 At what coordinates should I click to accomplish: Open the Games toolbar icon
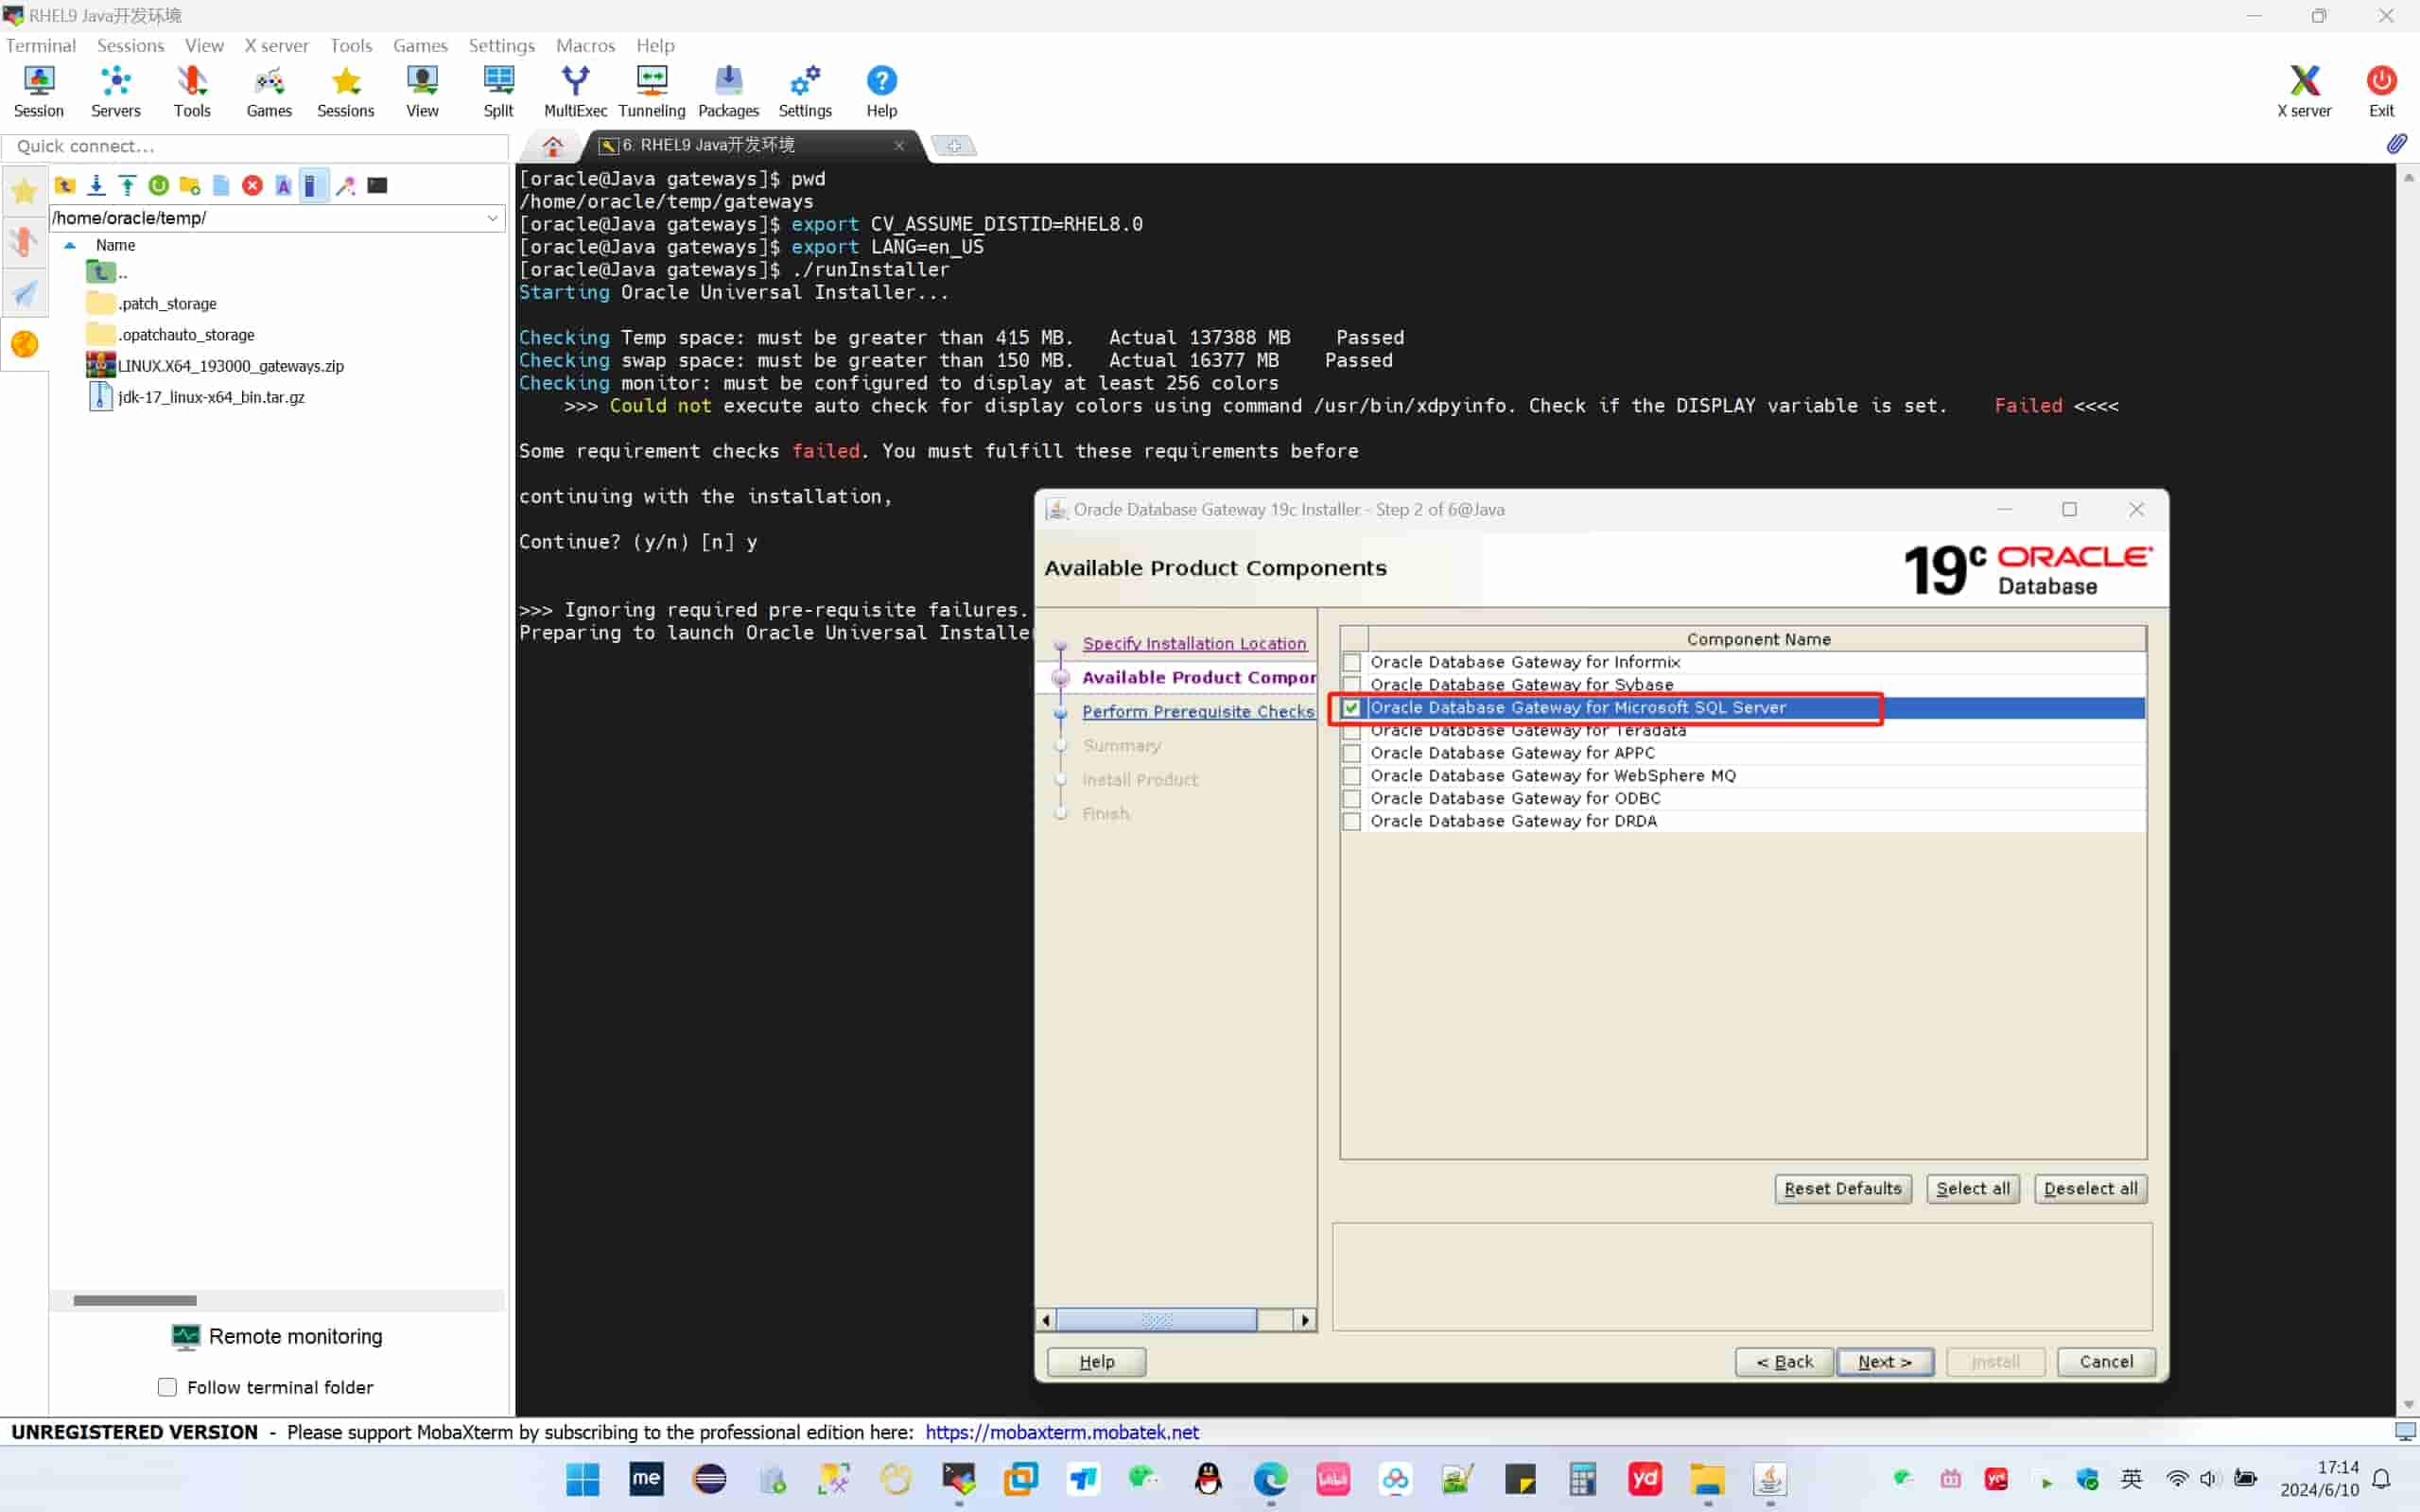point(269,91)
